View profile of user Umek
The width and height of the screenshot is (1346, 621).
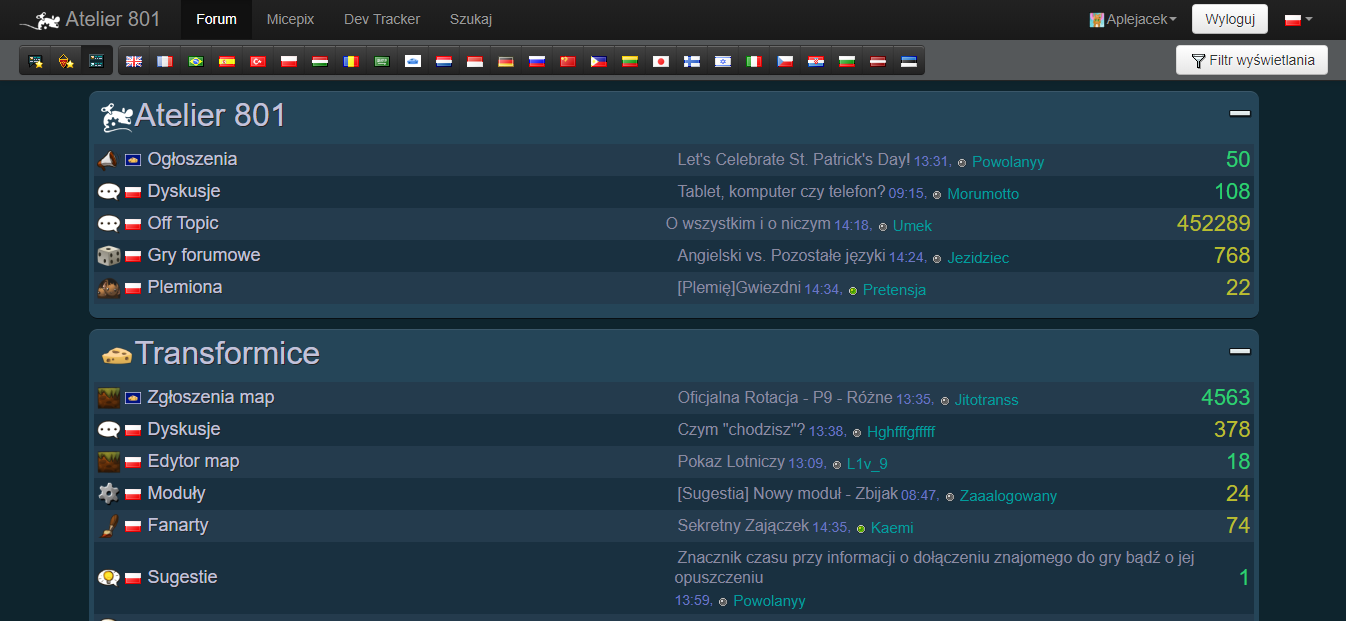click(912, 226)
